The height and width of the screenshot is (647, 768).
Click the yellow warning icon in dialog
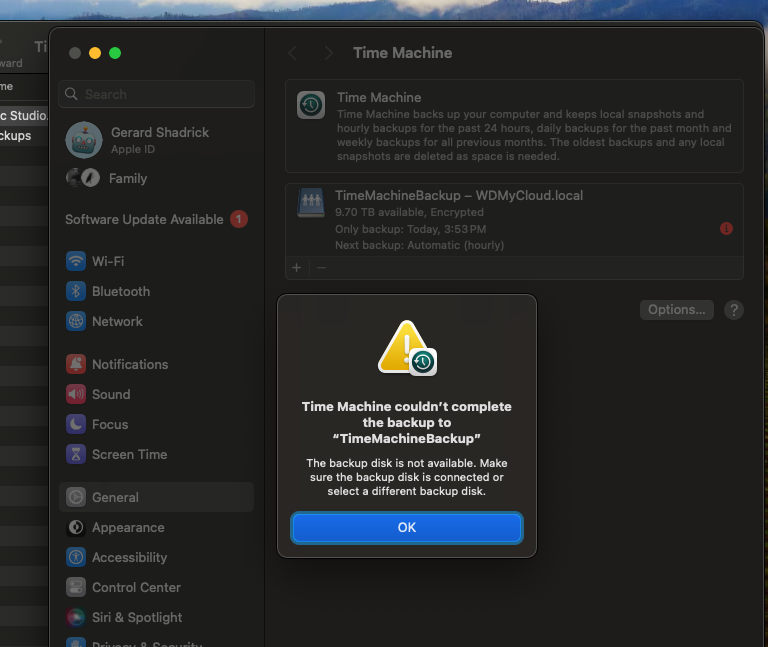[407, 348]
